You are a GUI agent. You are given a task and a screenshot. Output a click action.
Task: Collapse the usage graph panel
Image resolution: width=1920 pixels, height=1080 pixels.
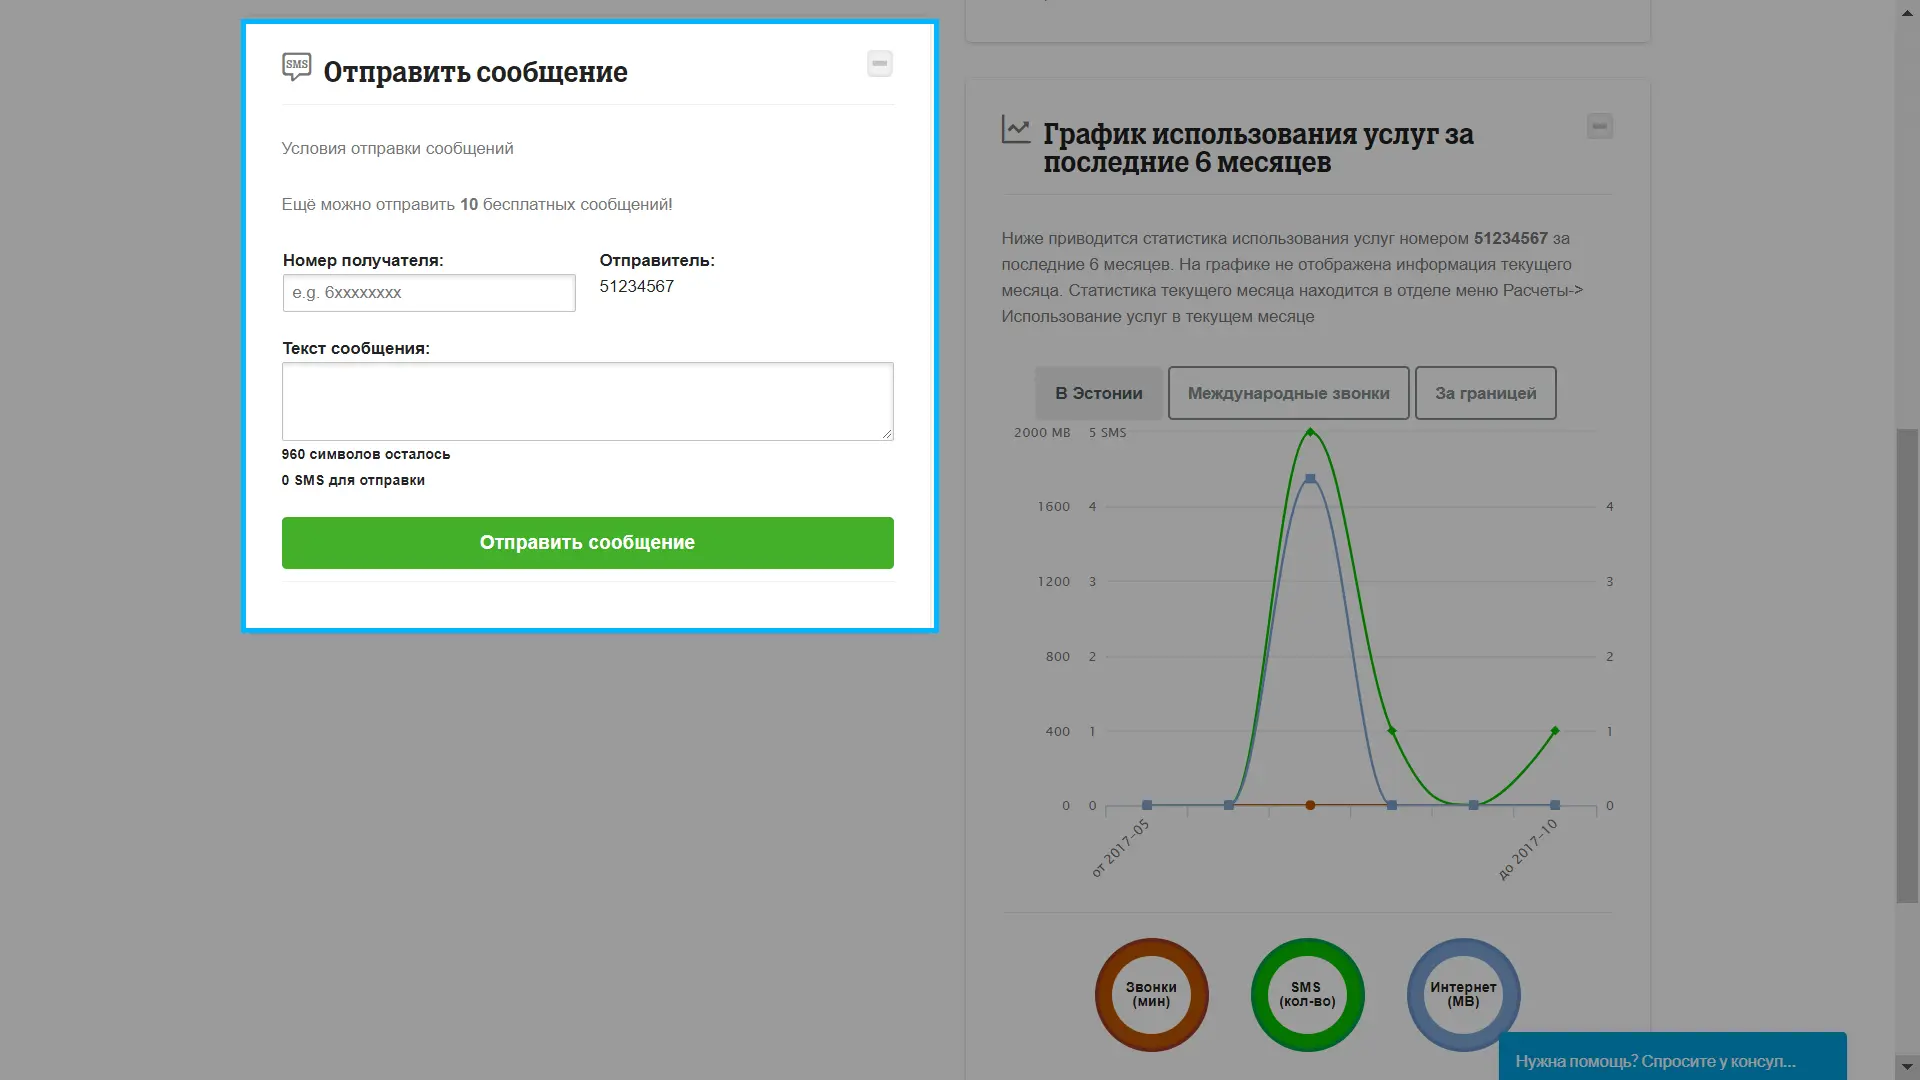[1599, 127]
